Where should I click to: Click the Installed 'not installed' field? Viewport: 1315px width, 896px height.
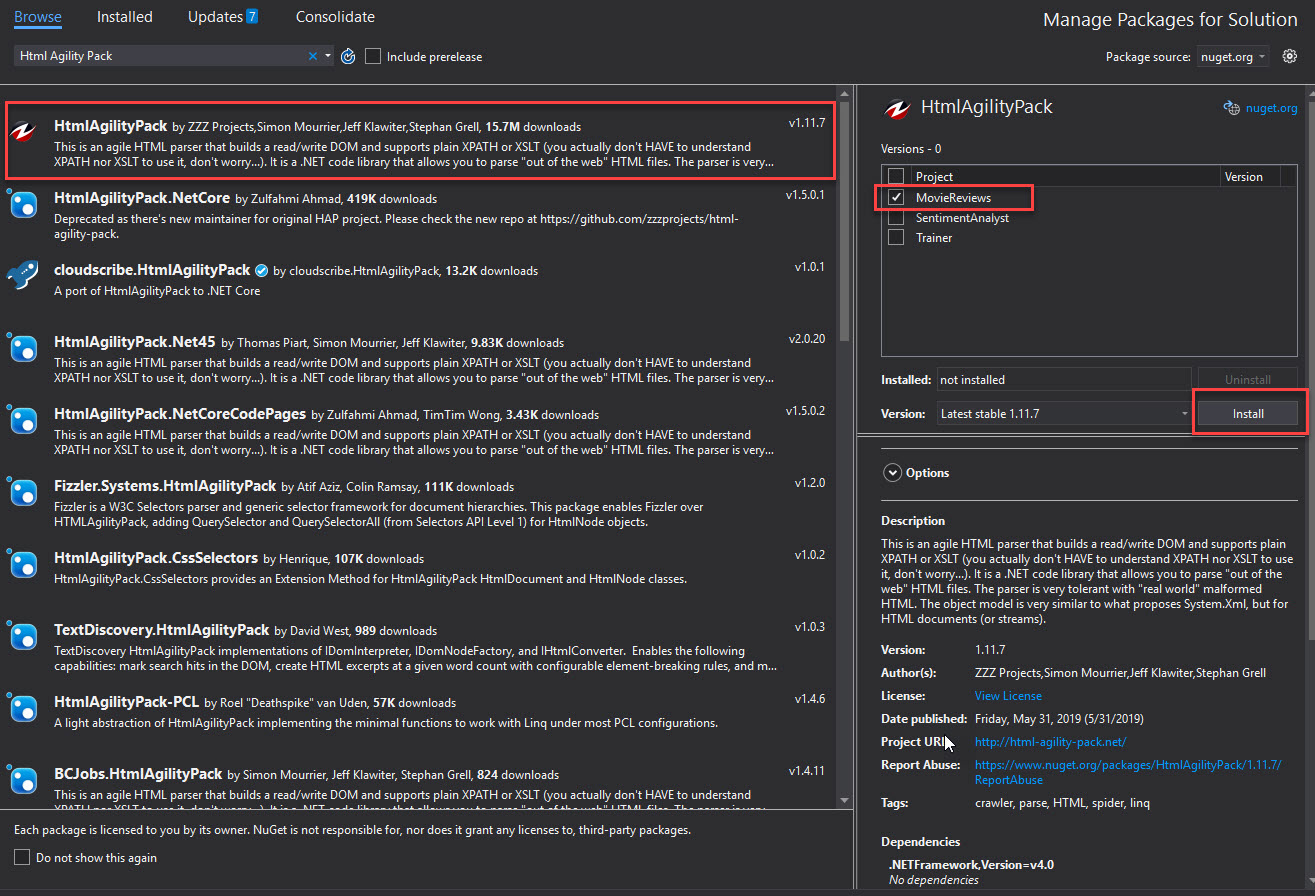pyautogui.click(x=1063, y=380)
